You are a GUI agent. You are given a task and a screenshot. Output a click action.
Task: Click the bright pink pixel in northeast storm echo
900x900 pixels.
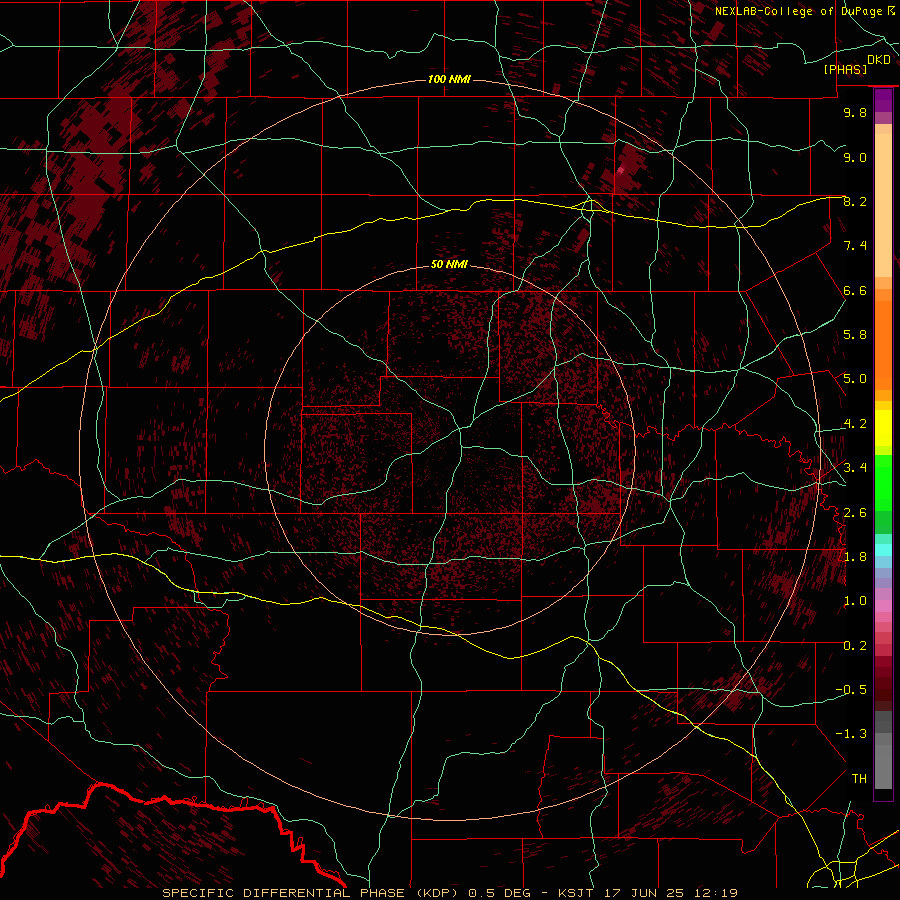[x=620, y=170]
